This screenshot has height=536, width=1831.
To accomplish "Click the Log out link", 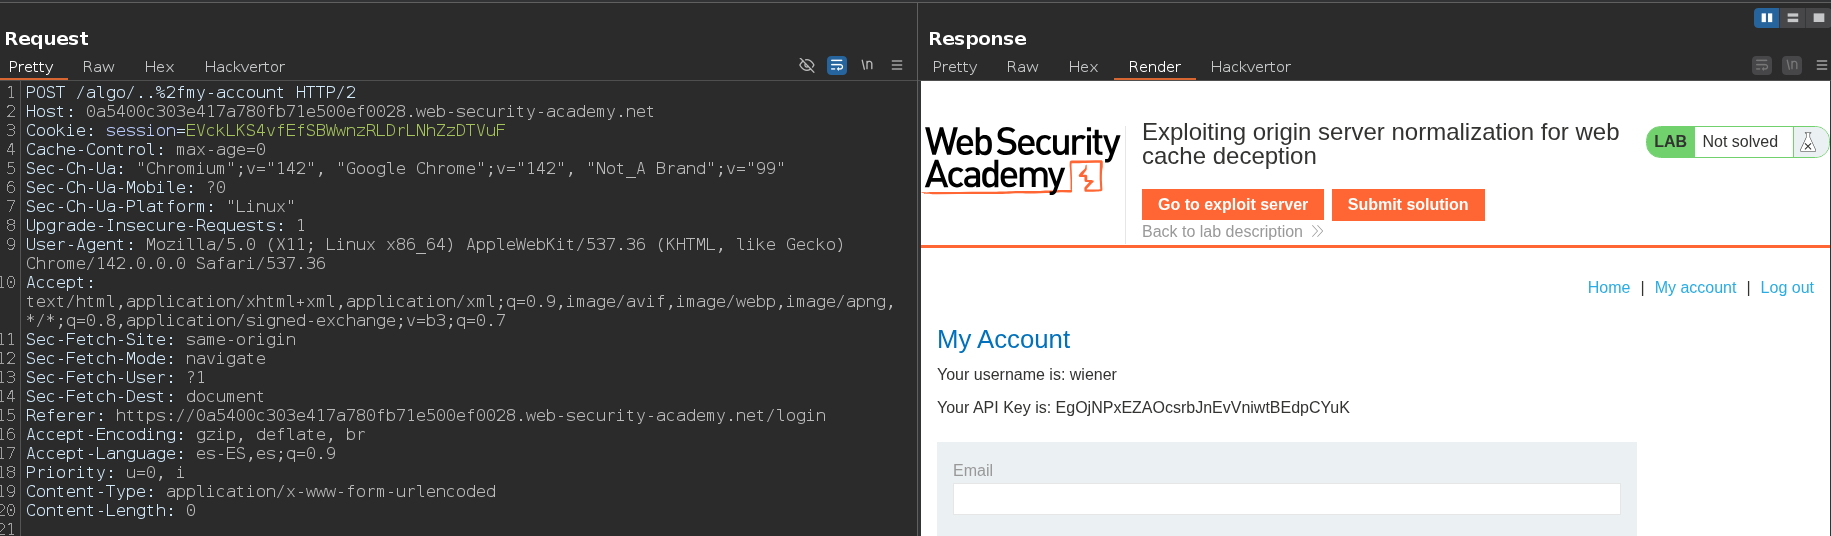I will tap(1786, 287).
